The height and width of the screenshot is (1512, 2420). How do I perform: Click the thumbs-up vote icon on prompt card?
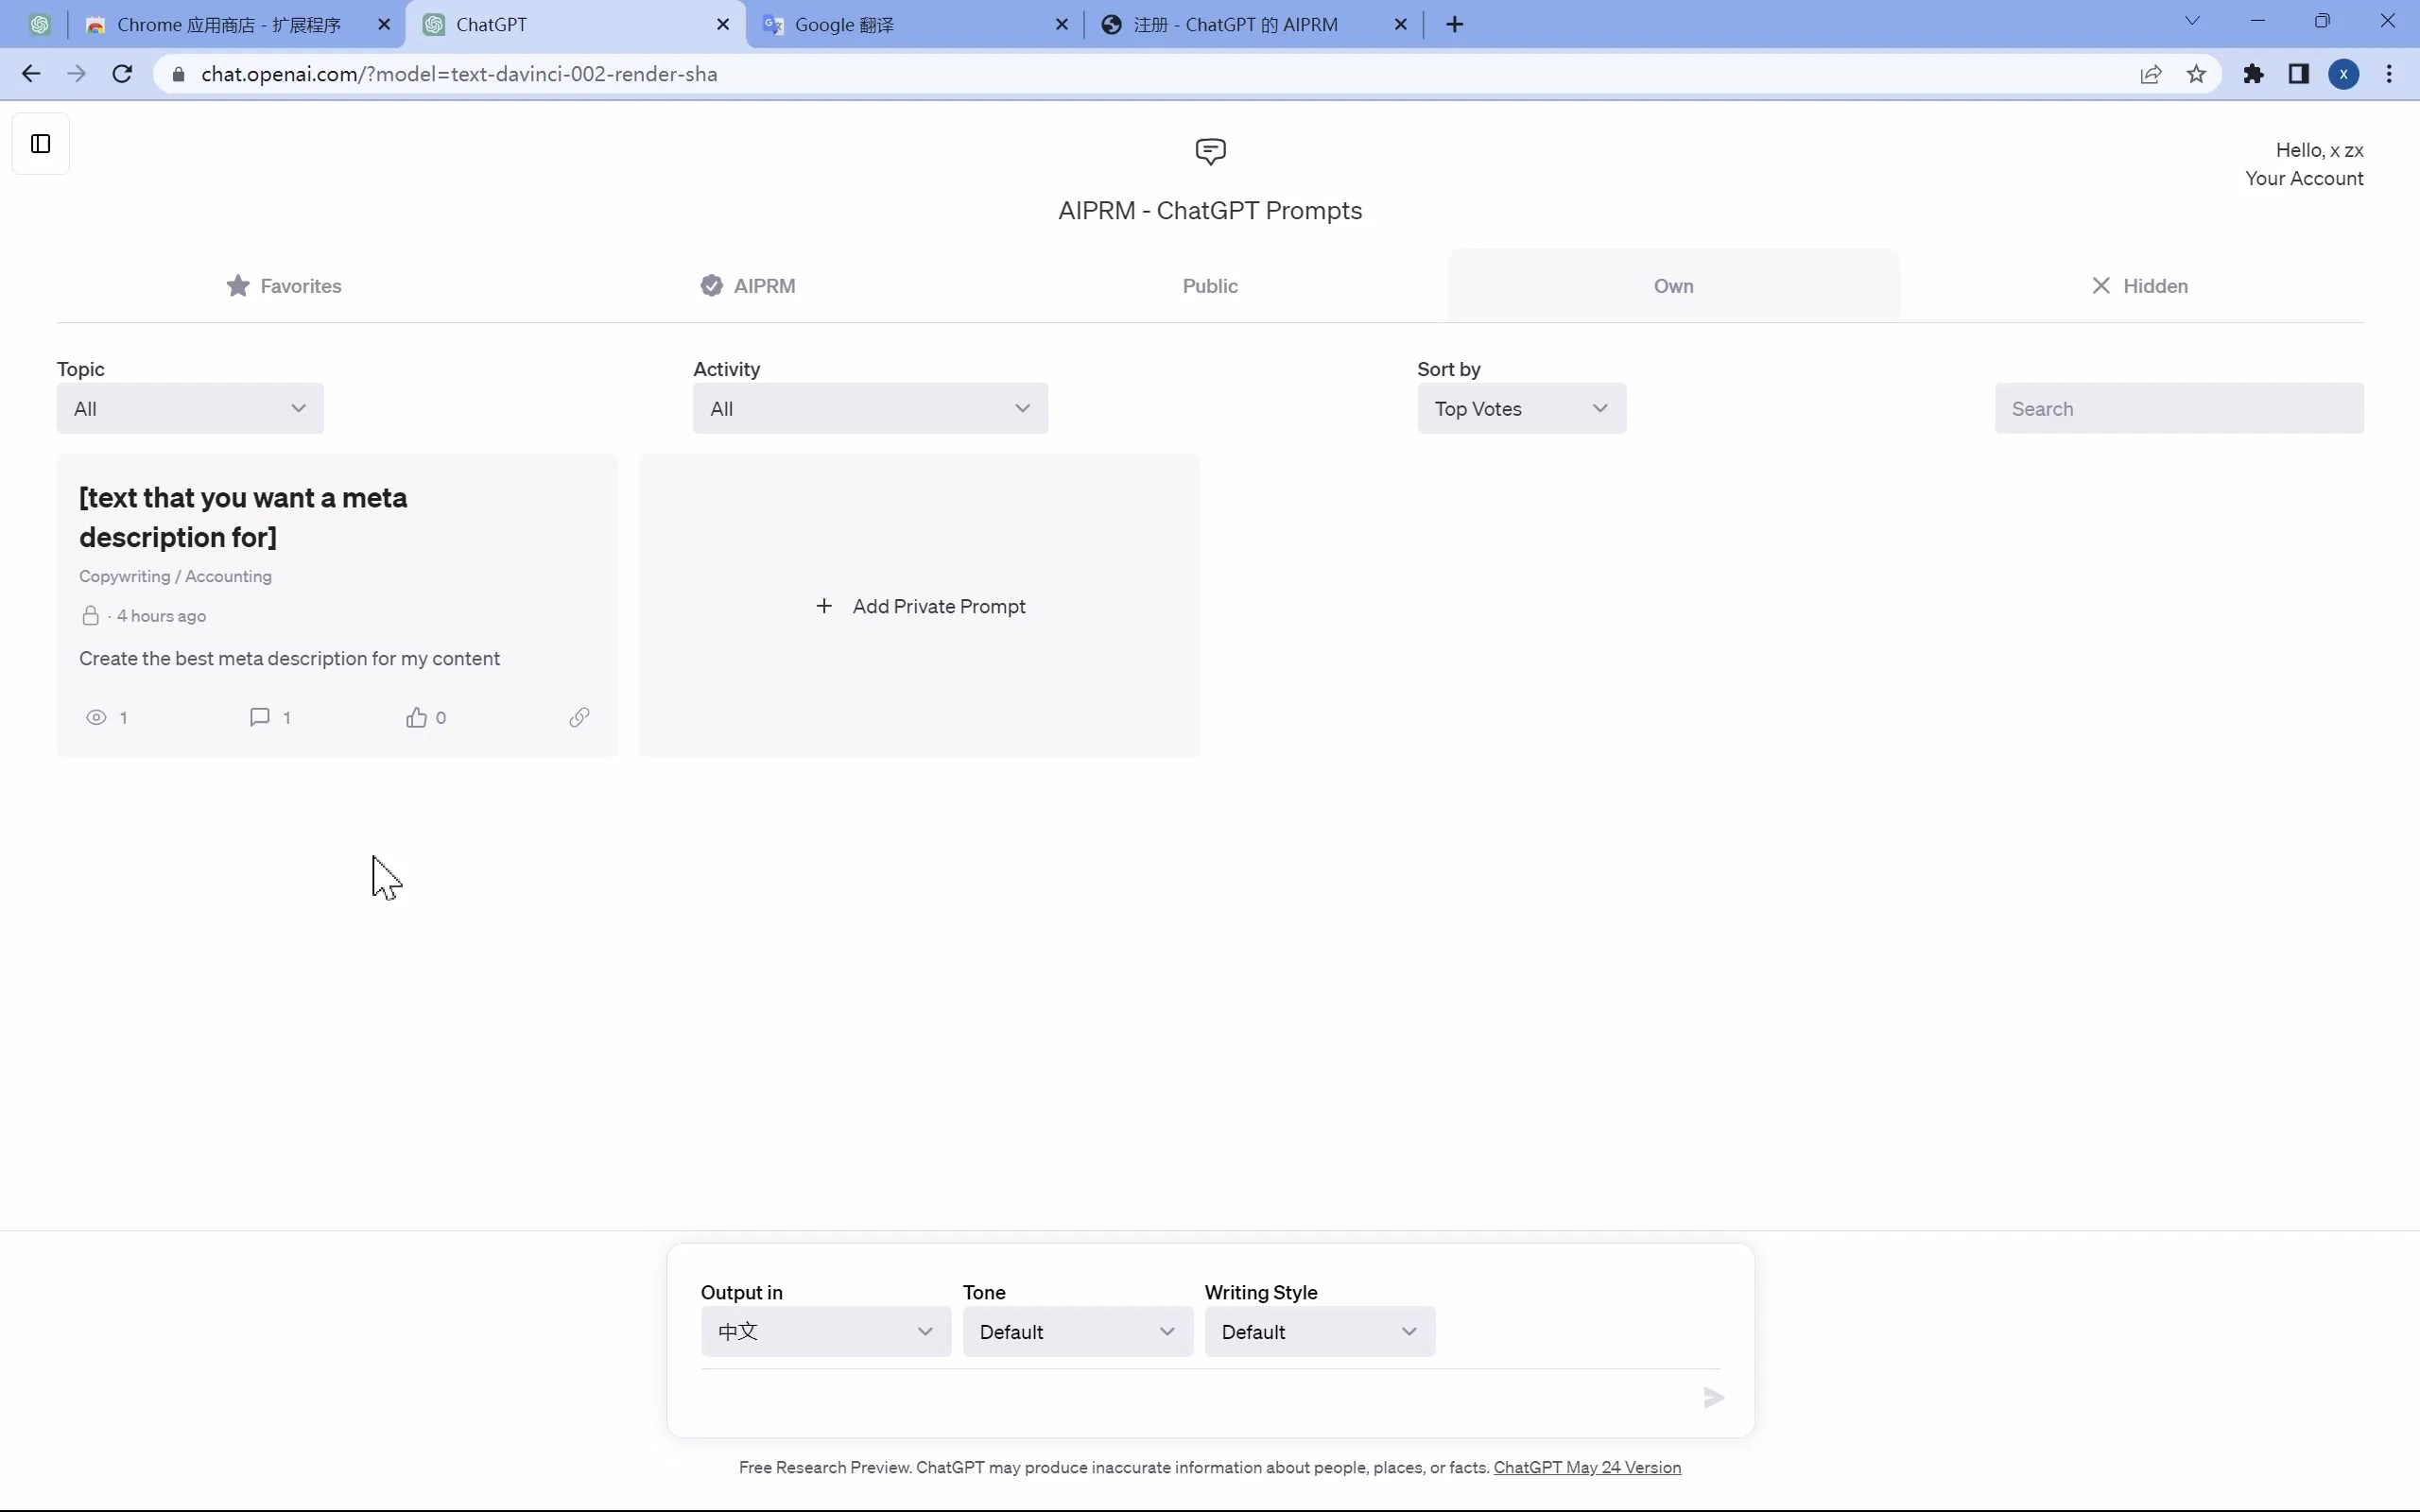coord(416,717)
